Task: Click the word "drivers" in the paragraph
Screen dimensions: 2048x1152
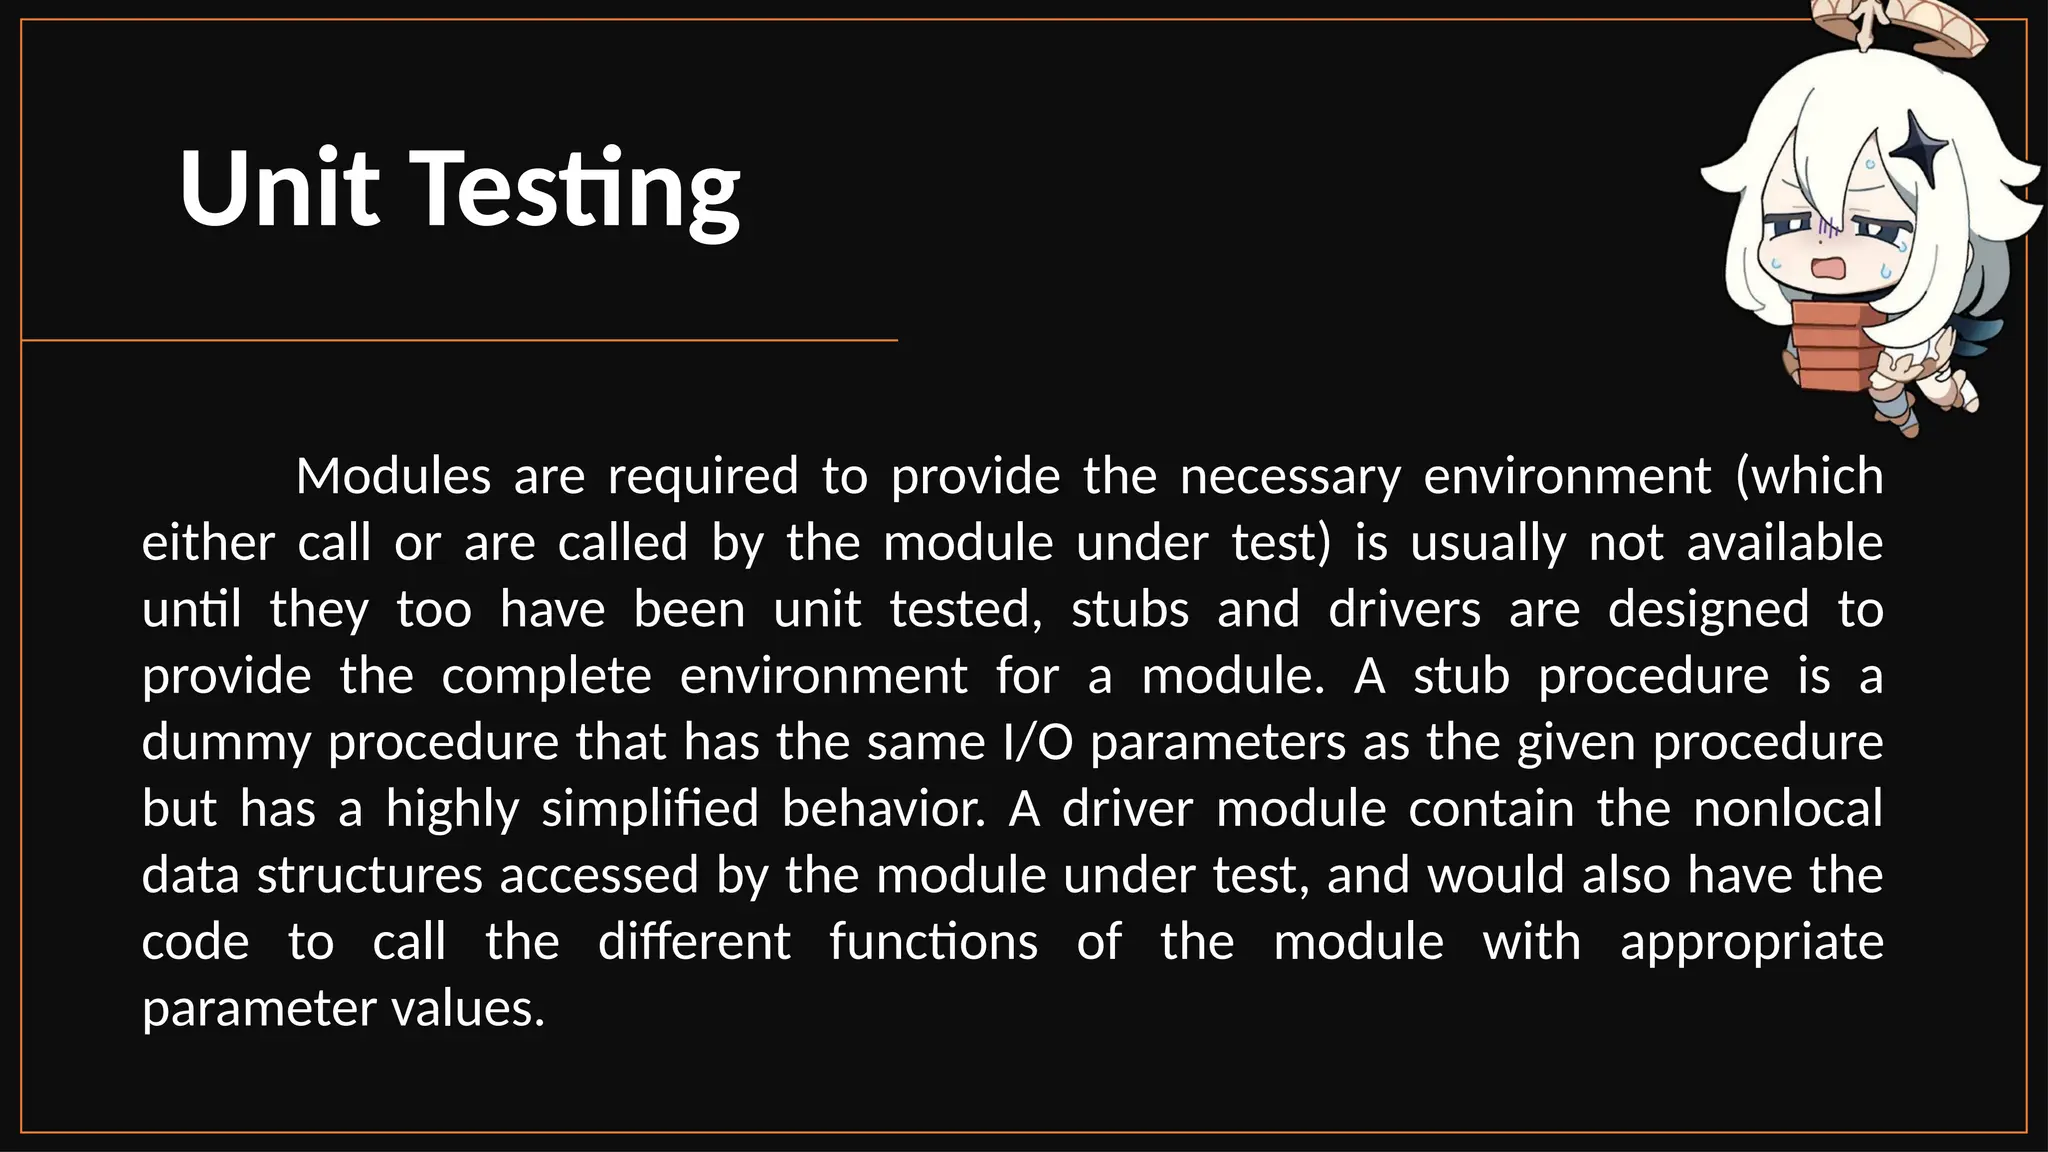Action: pos(1404,610)
